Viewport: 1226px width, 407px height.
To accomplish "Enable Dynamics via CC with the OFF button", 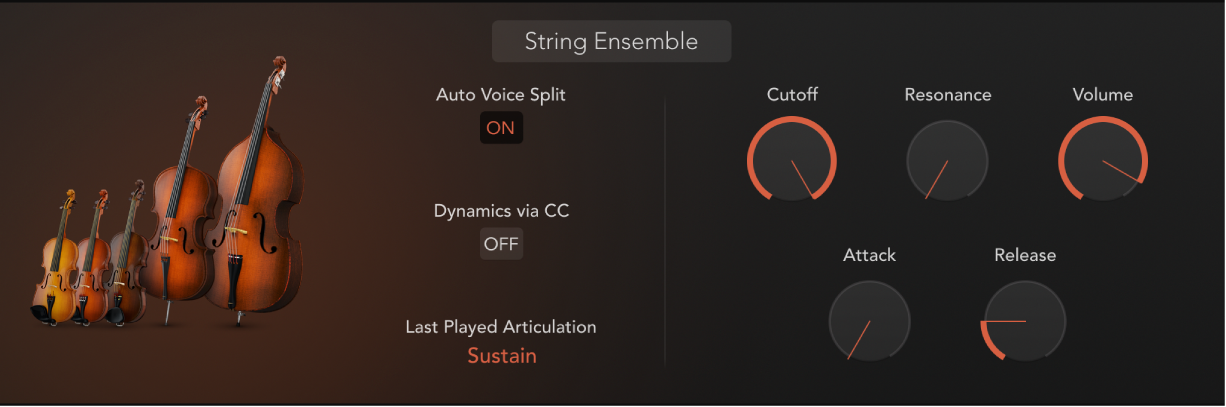I will coord(501,244).
